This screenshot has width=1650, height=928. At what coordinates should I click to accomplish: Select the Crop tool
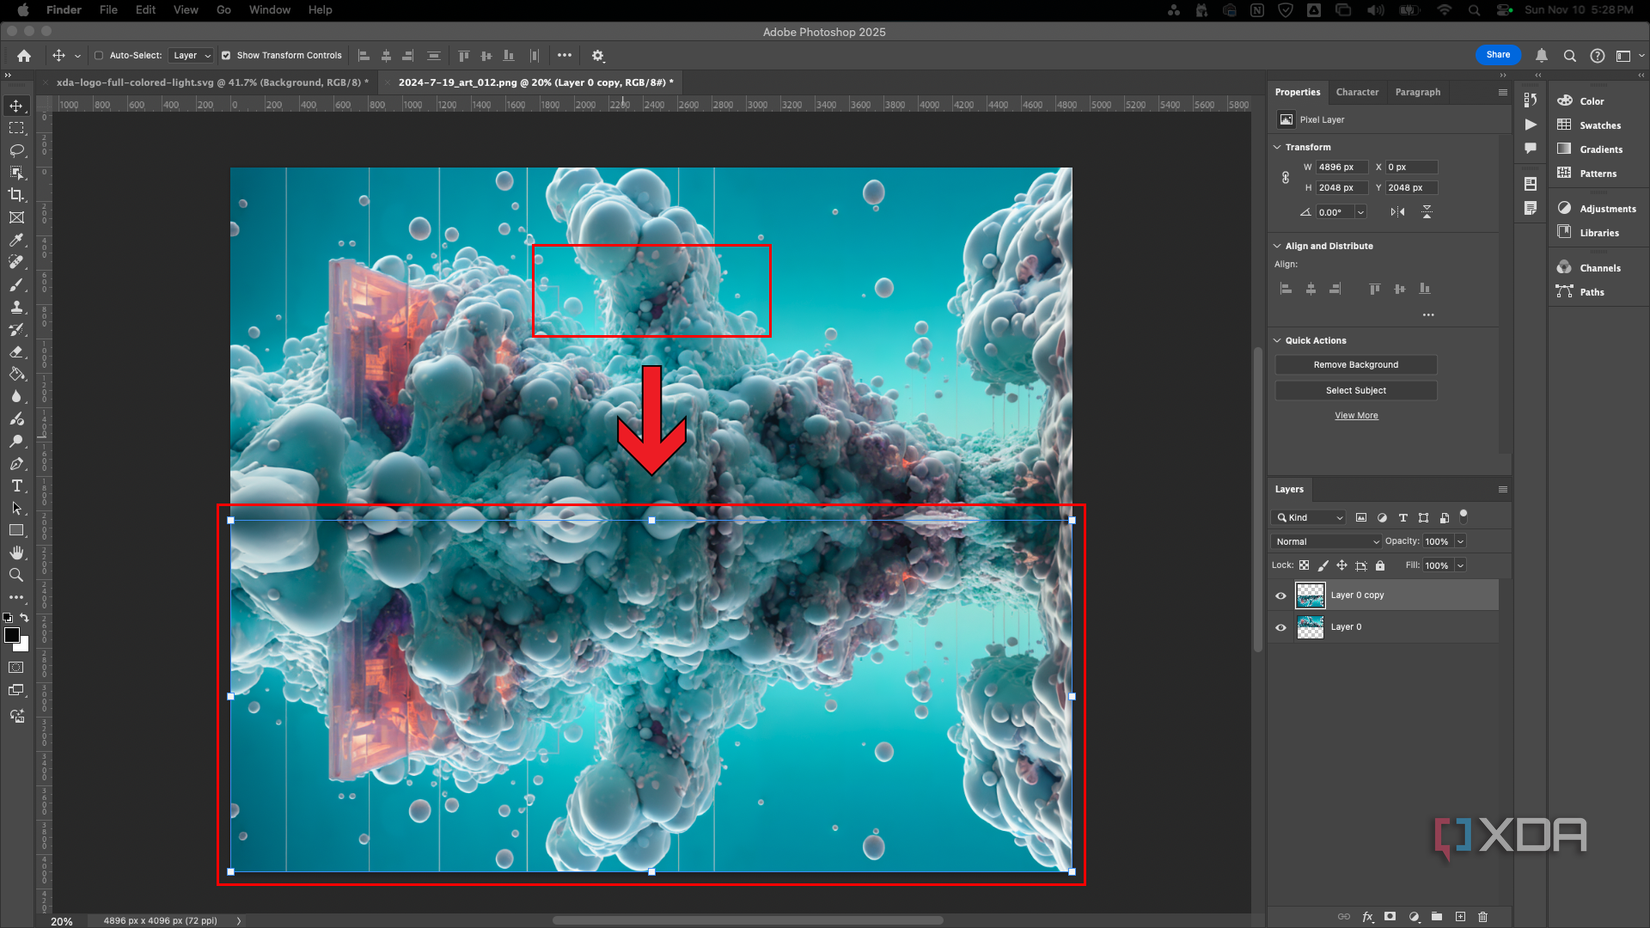click(16, 195)
